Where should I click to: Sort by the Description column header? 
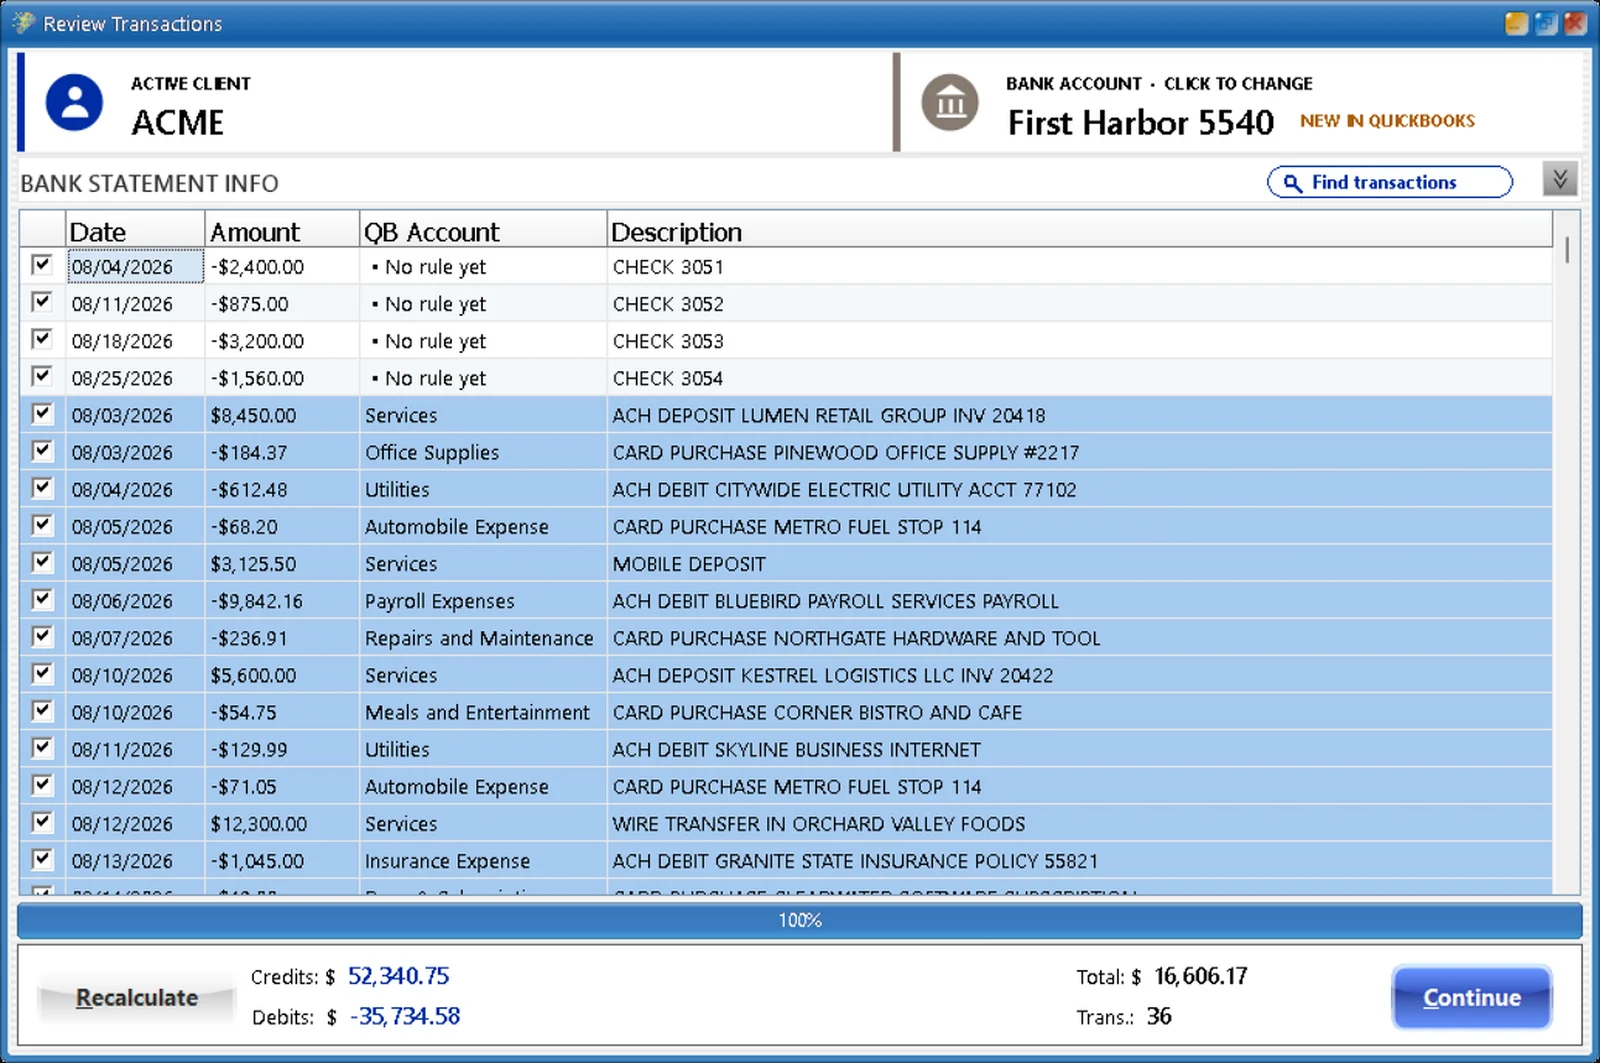coord(1080,232)
